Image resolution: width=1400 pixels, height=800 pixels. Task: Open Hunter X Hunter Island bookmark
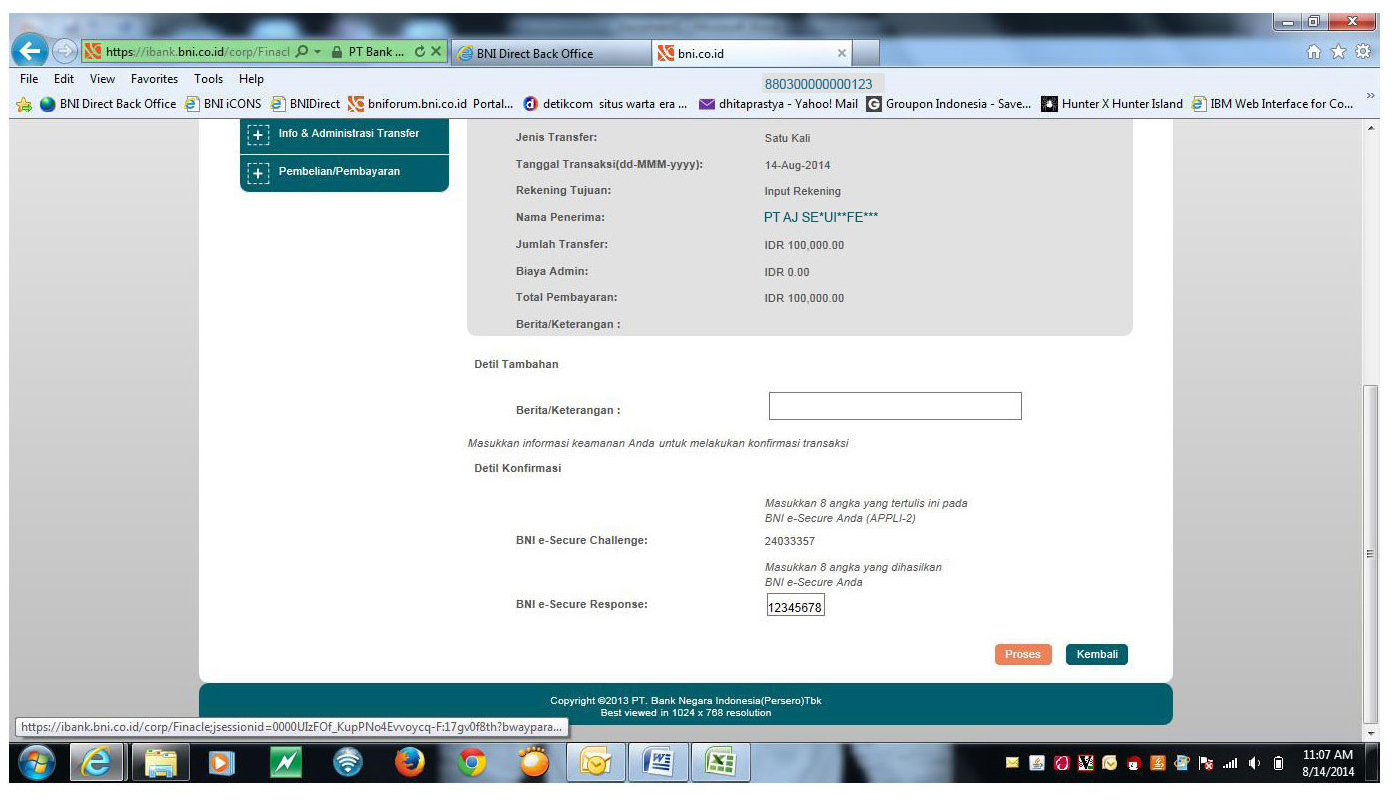coord(1112,104)
